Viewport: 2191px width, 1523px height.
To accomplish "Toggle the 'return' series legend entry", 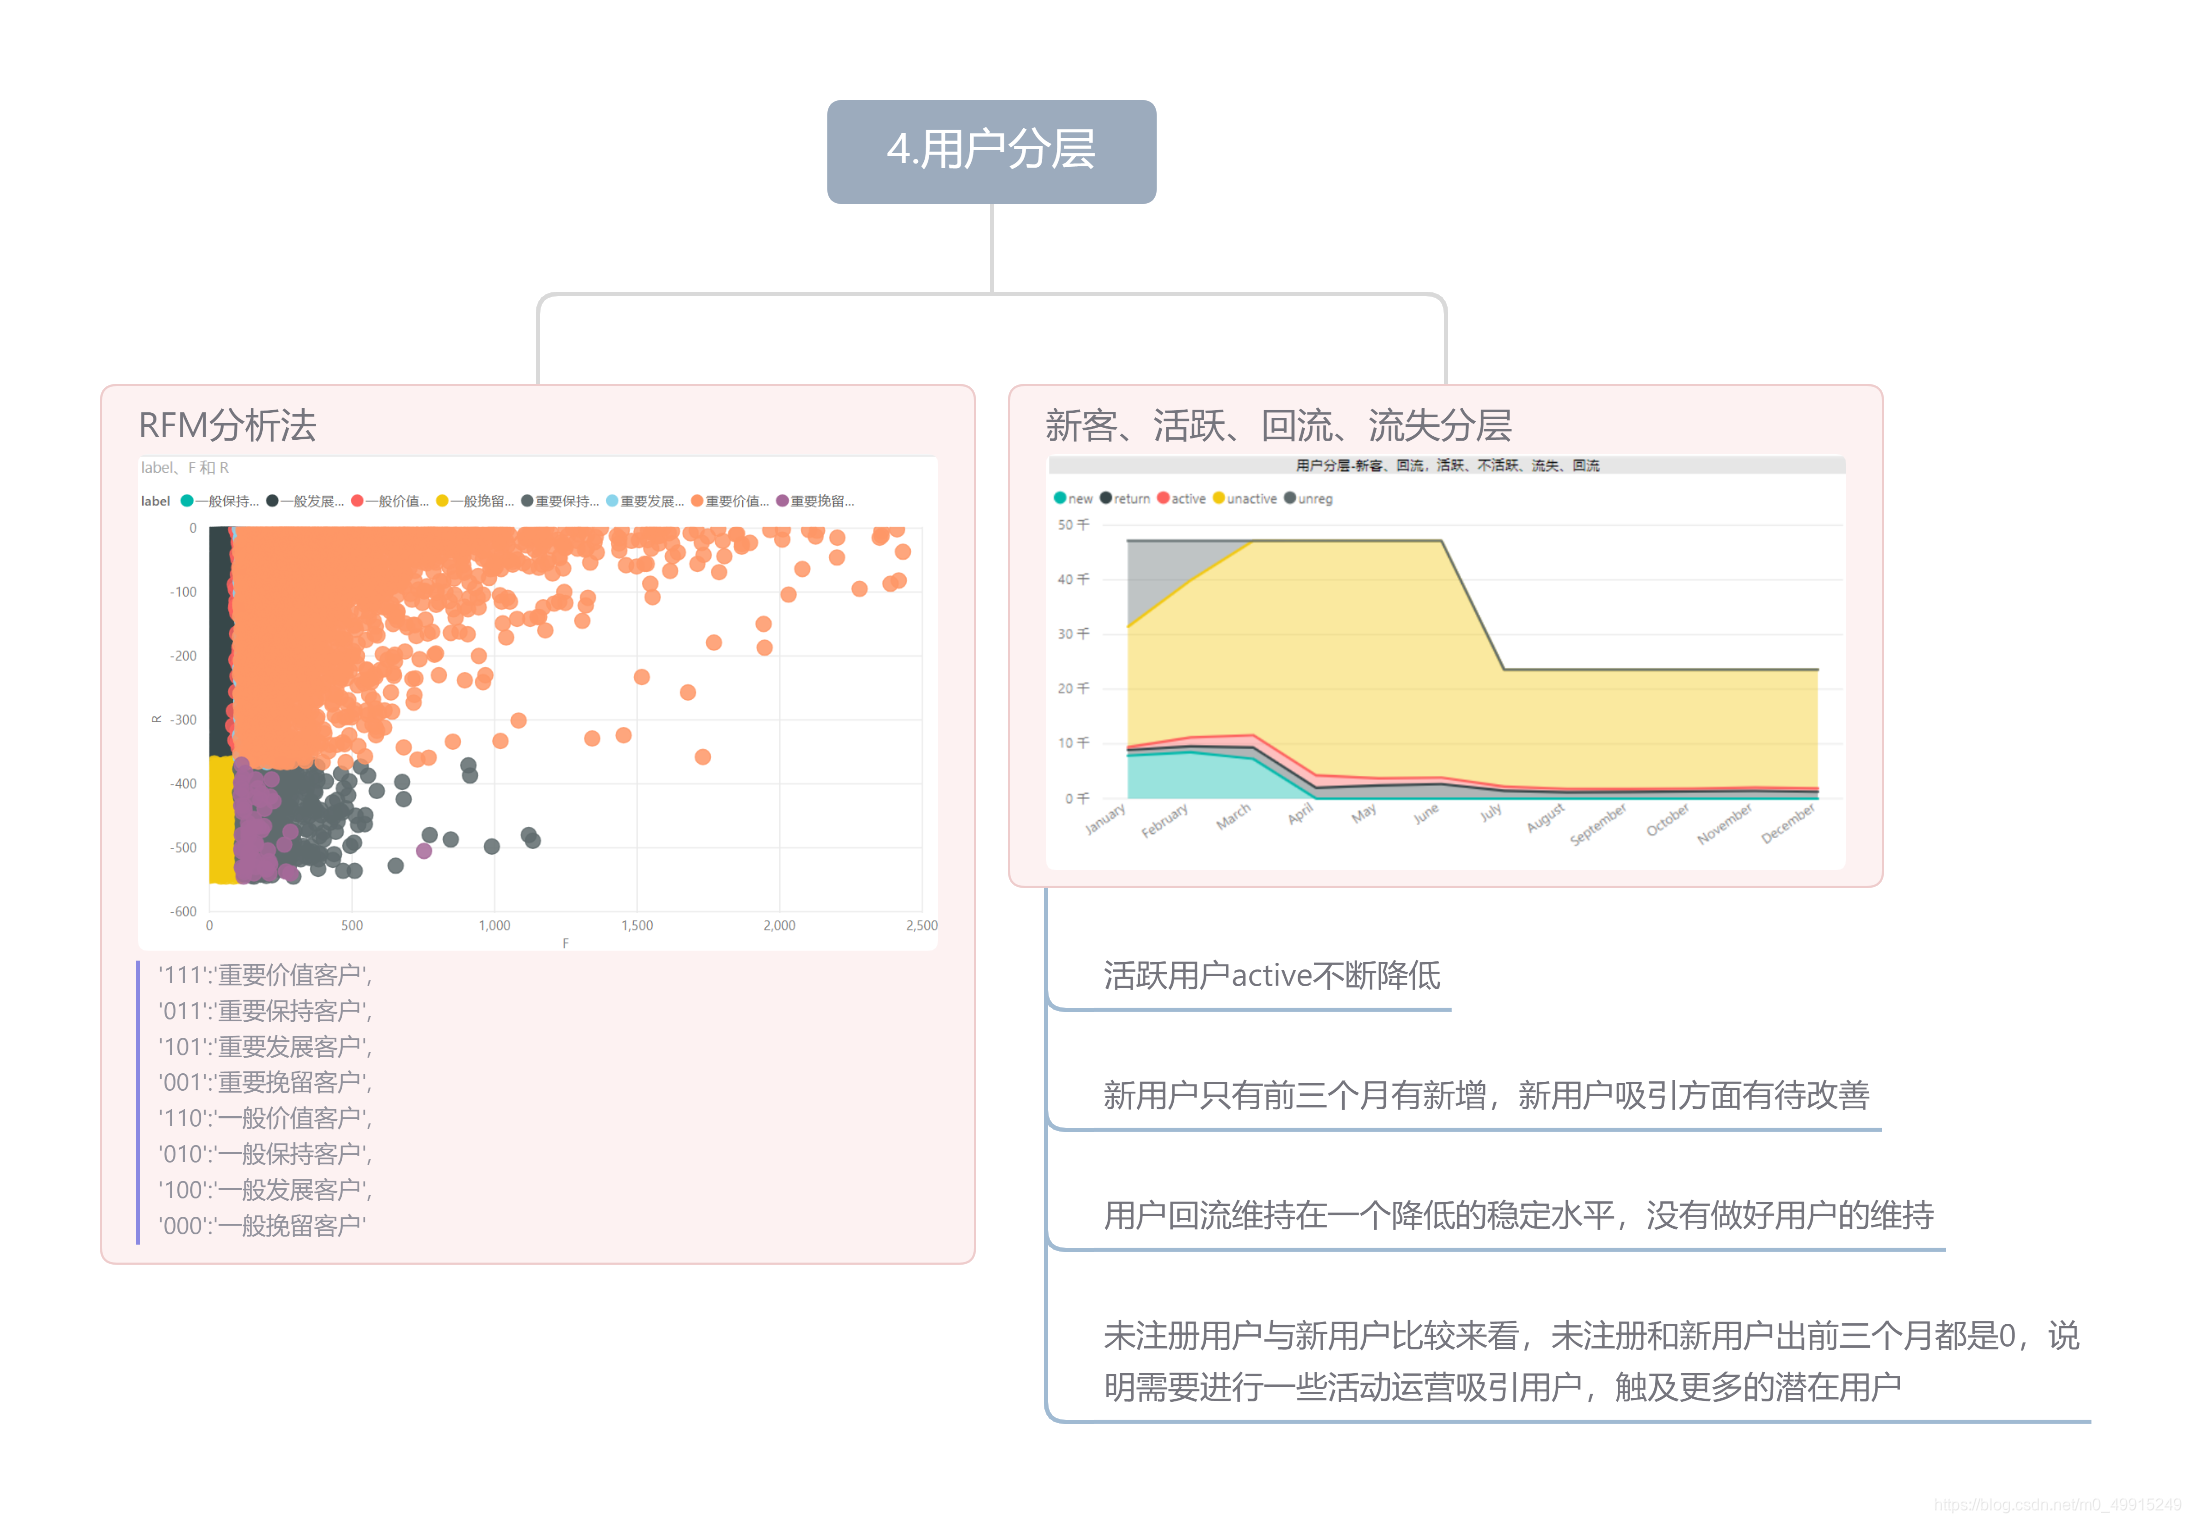I will point(1126,498).
